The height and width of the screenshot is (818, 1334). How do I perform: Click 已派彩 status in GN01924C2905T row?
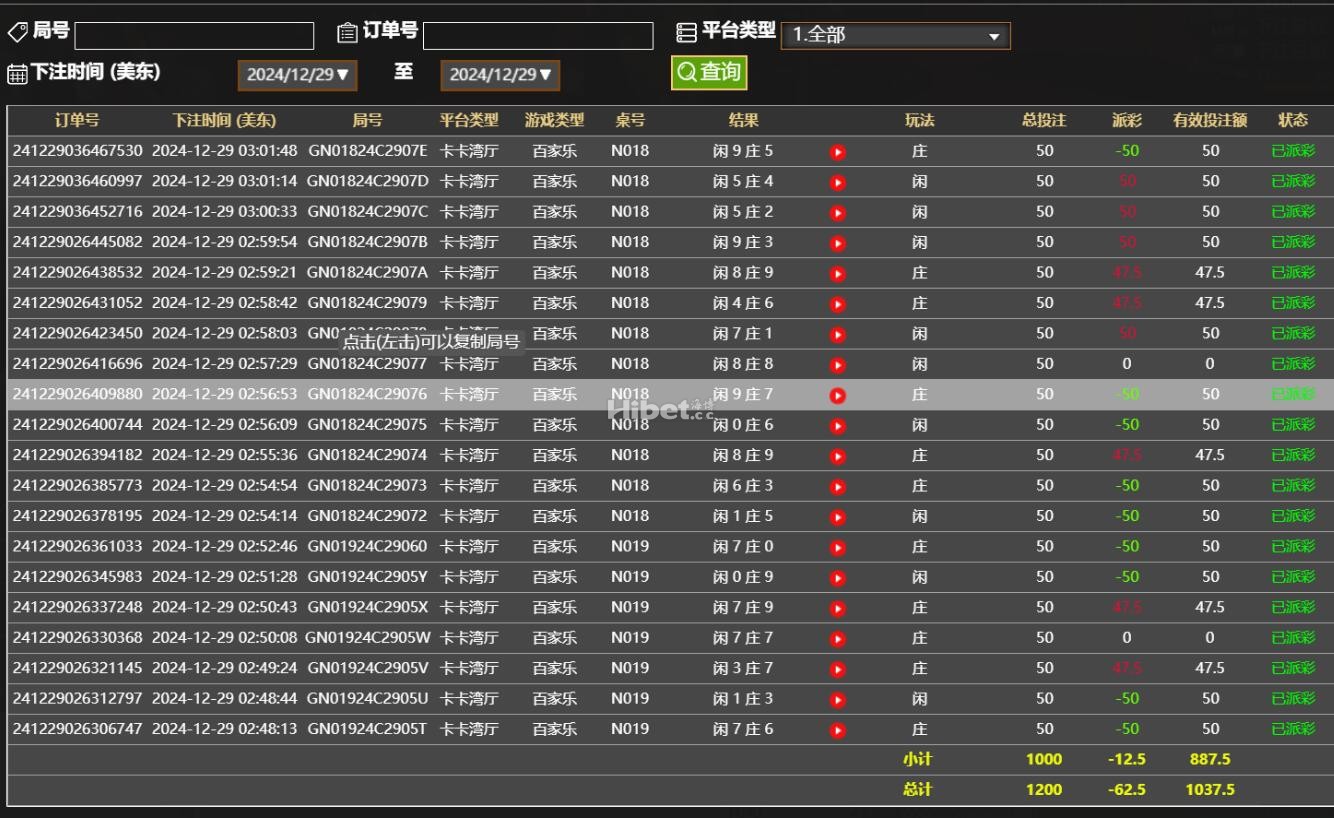(1293, 729)
